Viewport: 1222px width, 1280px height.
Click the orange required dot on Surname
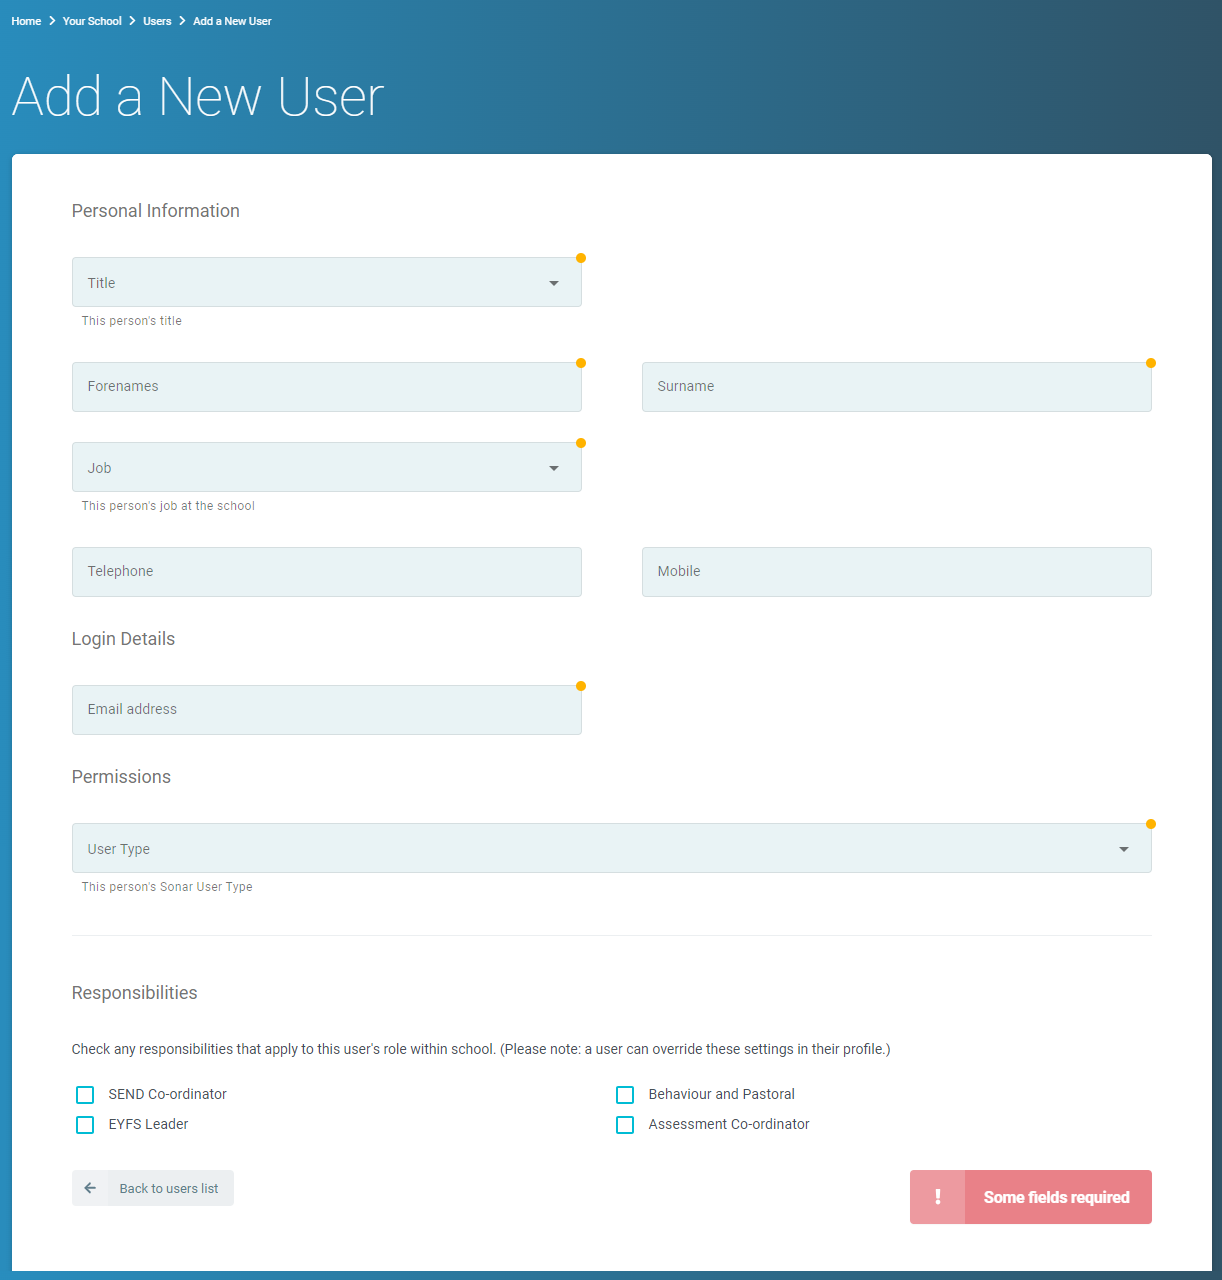pos(1151,363)
